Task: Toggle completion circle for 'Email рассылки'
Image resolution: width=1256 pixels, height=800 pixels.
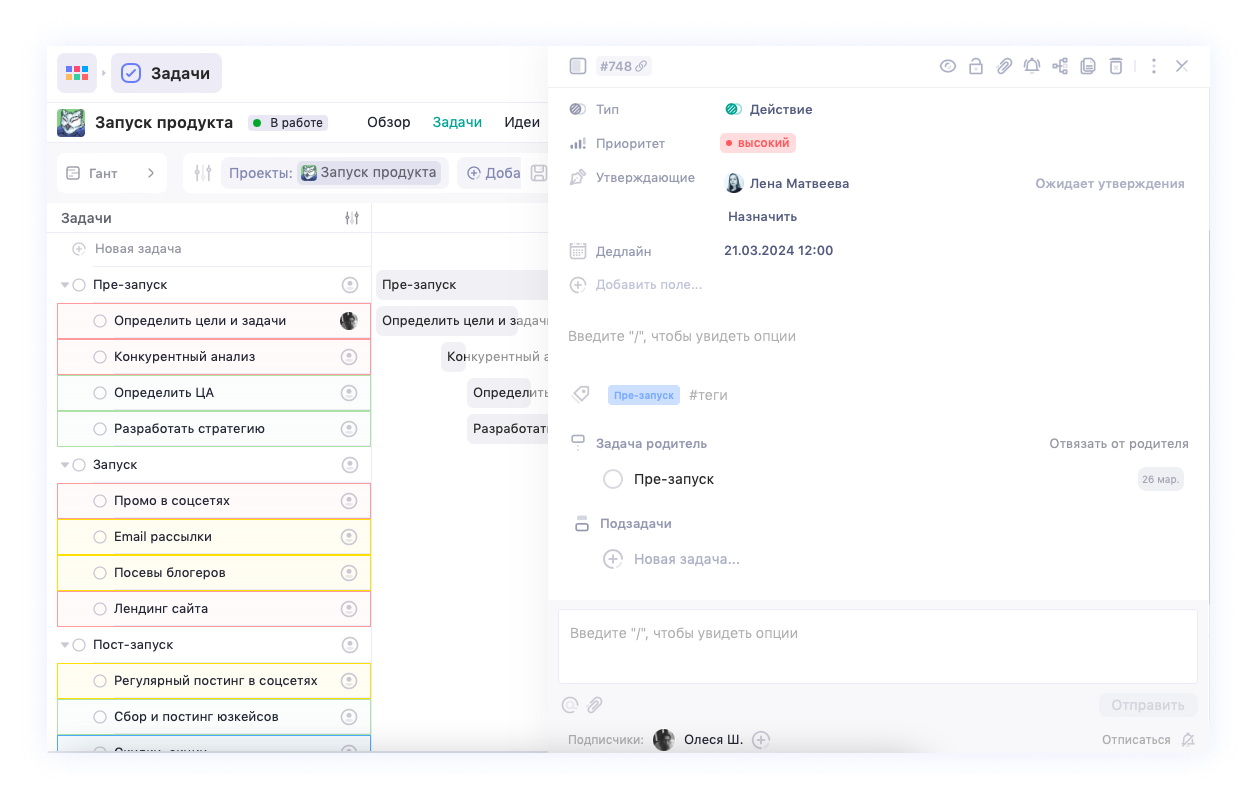Action: (100, 537)
